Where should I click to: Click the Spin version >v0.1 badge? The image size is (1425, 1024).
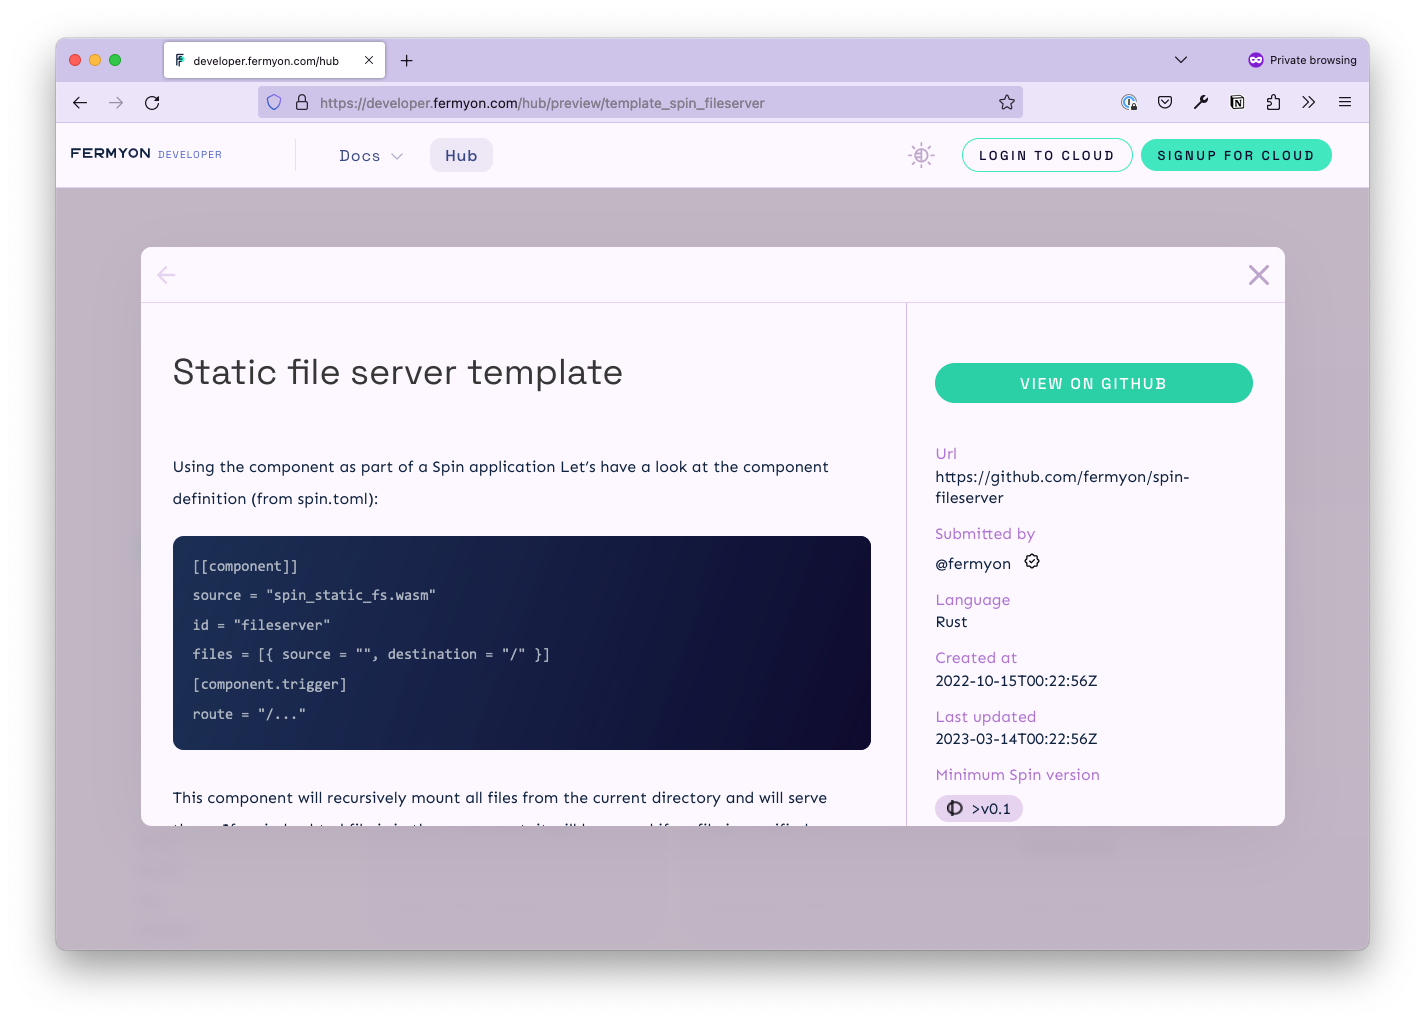[979, 808]
